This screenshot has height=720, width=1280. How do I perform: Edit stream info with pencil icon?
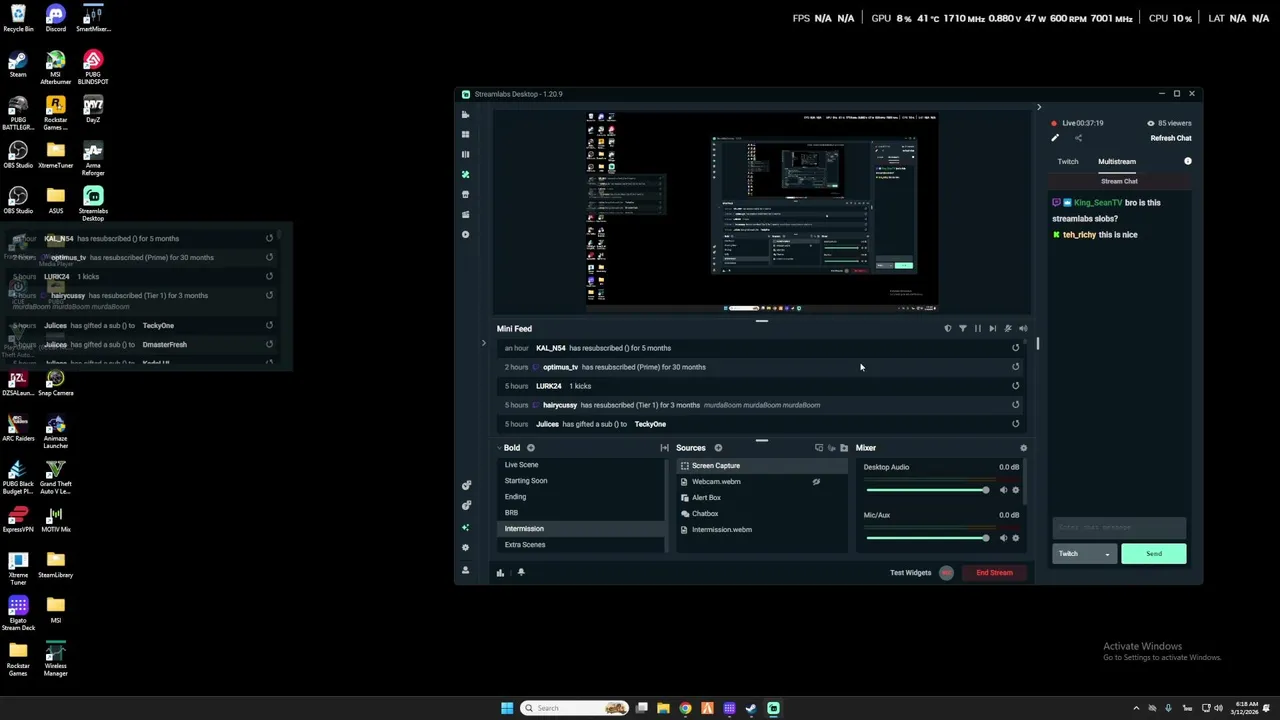(1055, 138)
